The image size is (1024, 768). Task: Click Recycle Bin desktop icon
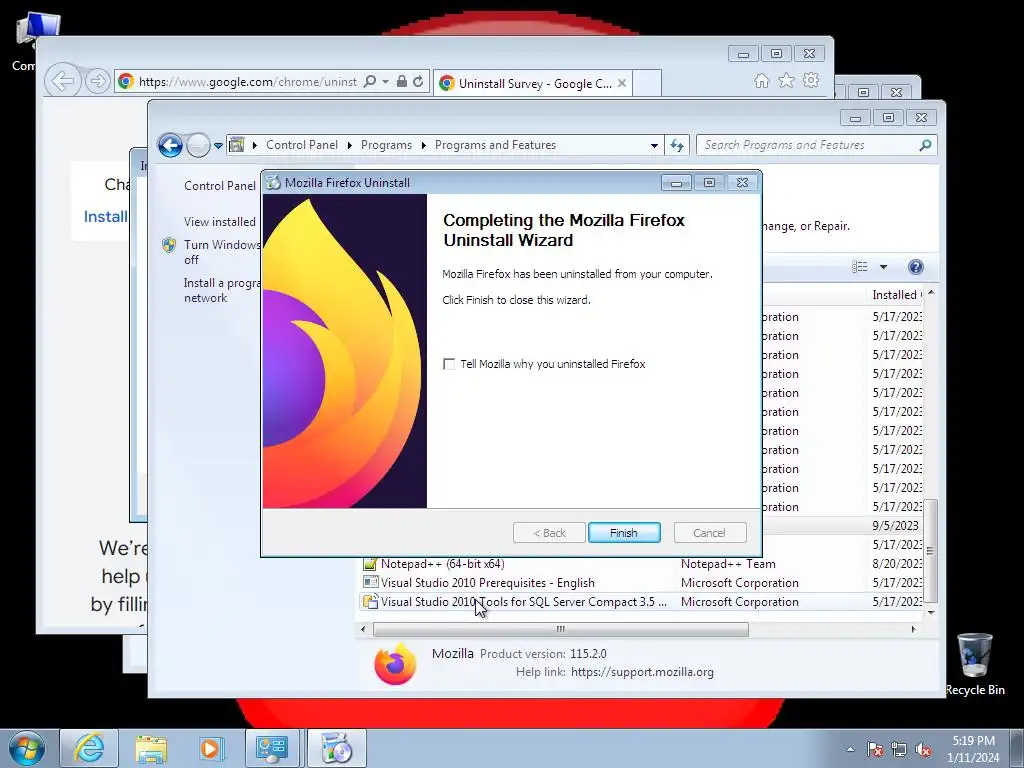click(974, 664)
